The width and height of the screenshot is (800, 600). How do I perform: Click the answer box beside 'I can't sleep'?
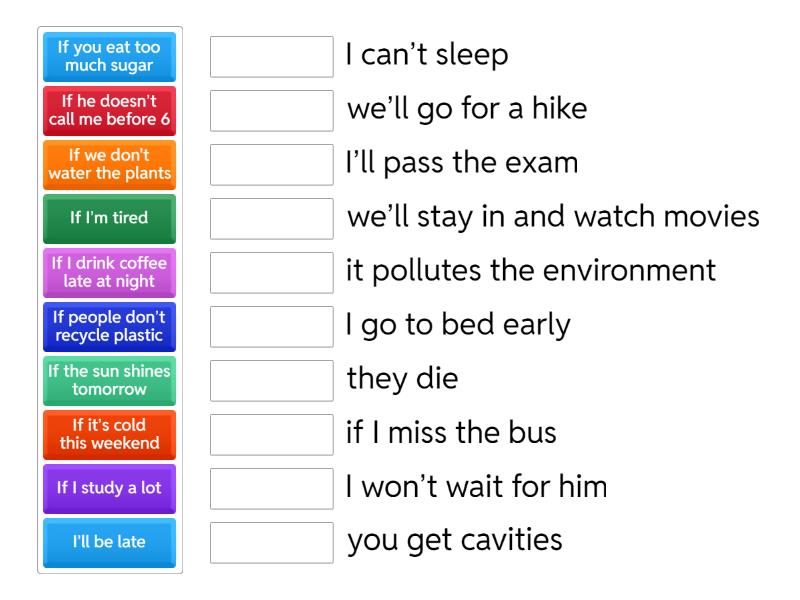tap(272, 57)
